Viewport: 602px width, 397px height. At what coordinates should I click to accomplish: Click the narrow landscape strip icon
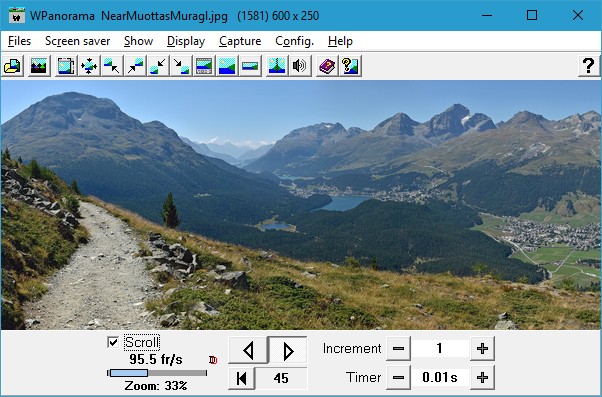(250, 66)
